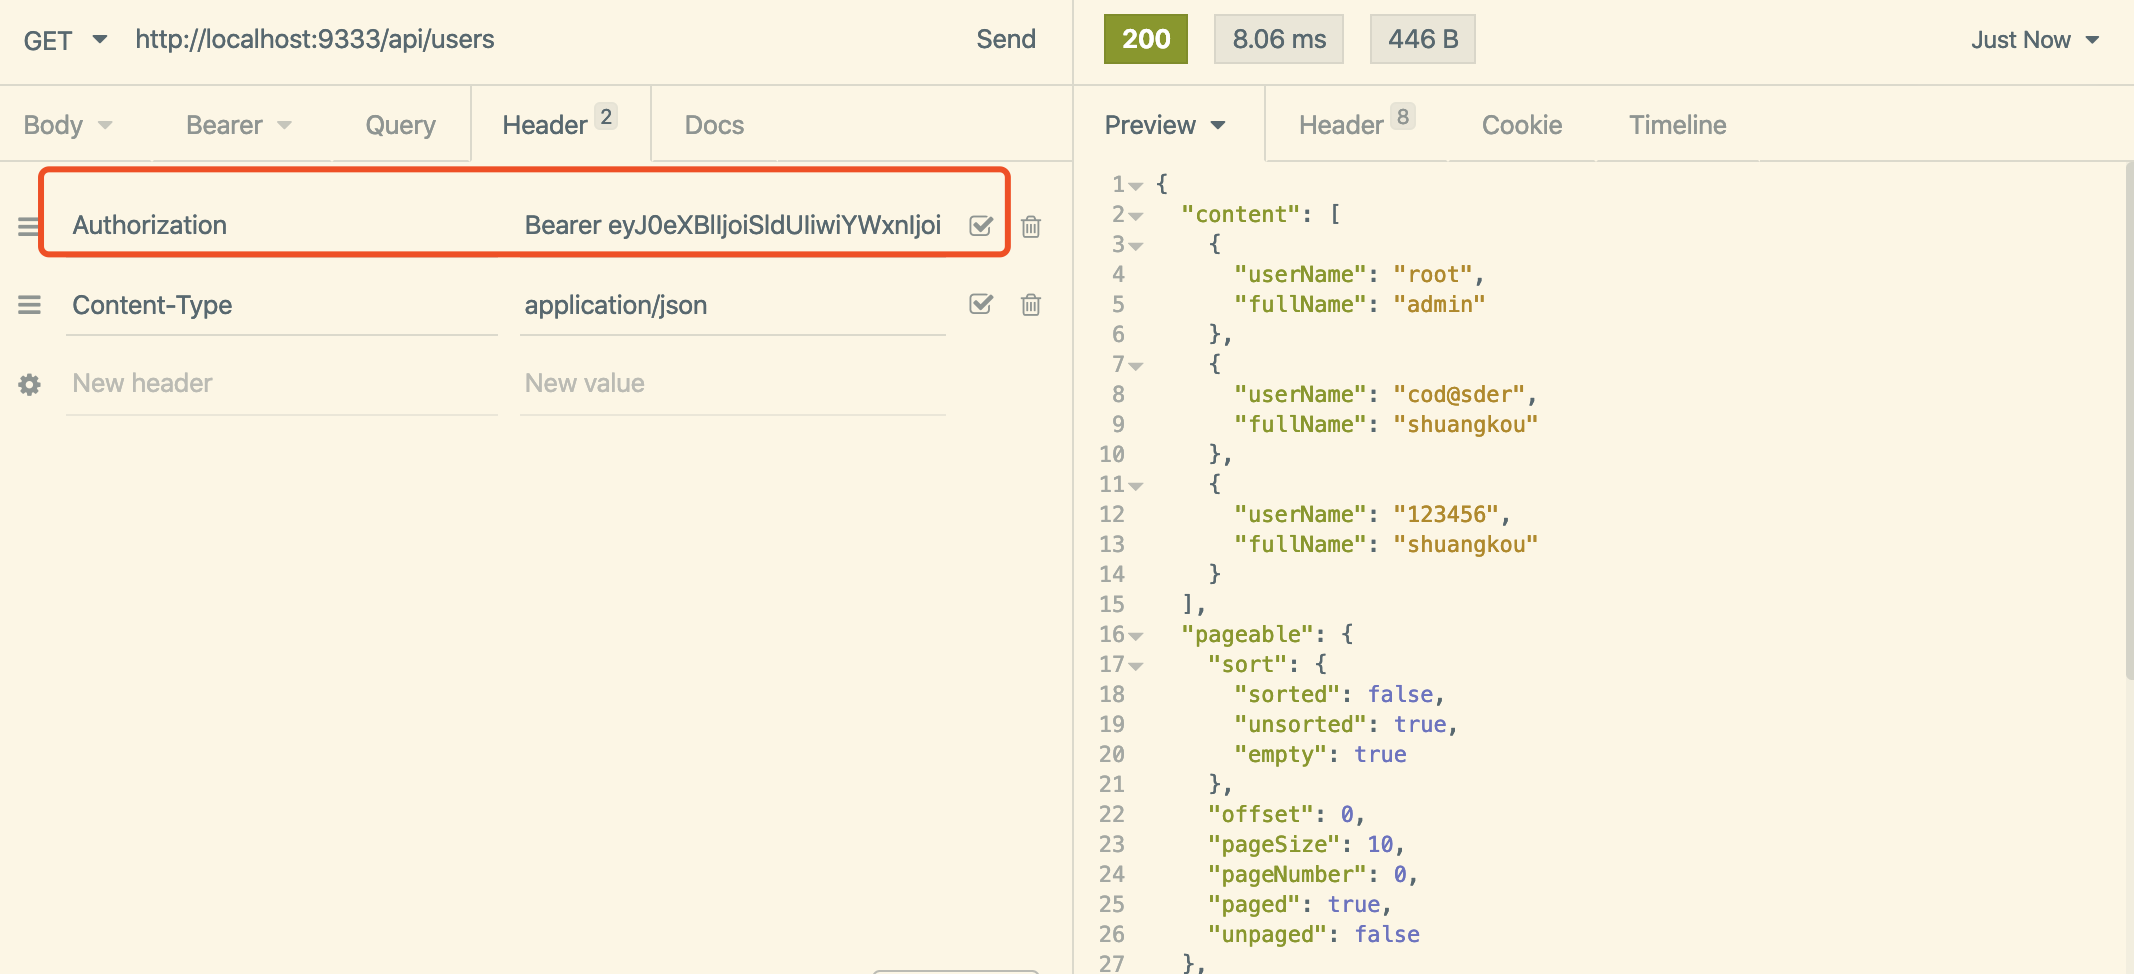Disable the Content-Type header checkbox
This screenshot has height=974, width=2134.
(981, 304)
